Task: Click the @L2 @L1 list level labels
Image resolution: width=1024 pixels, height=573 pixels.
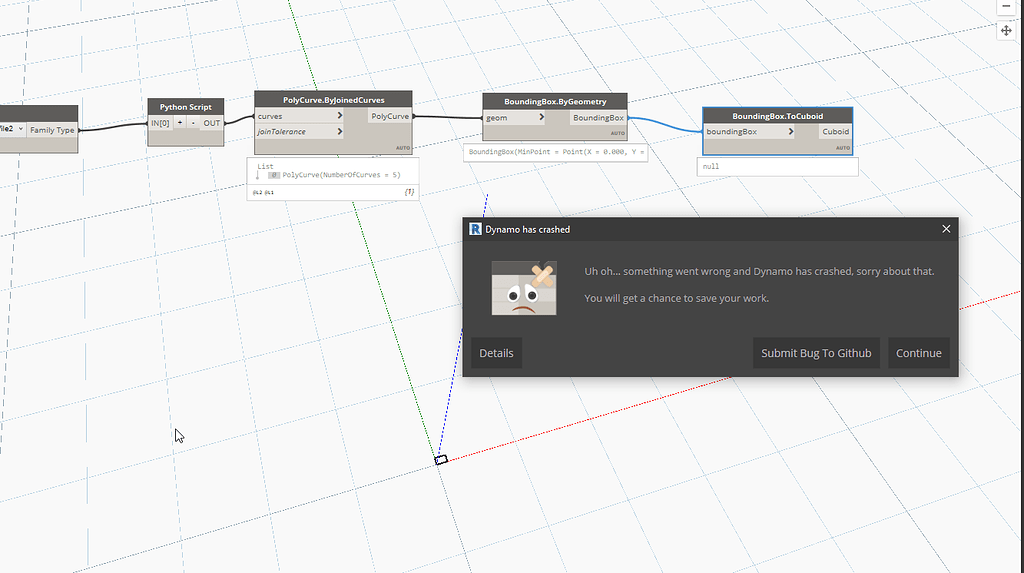Action: (263, 193)
